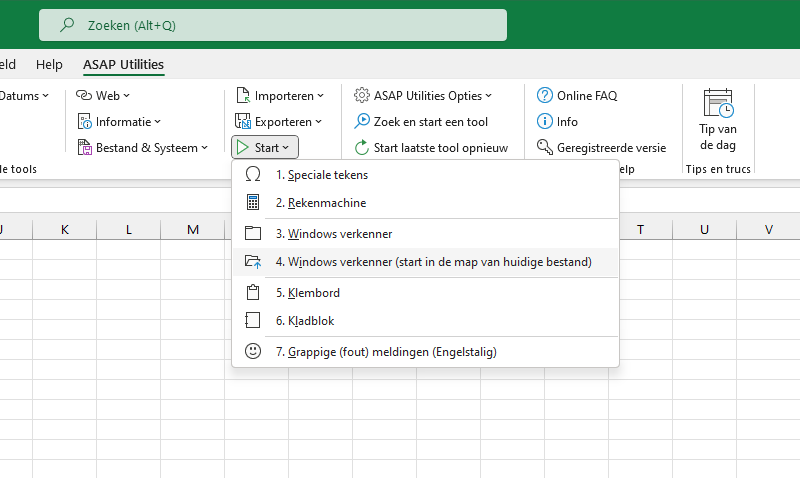
Task: Click the gear icon for ASAP Utilities Opties
Action: (x=362, y=95)
